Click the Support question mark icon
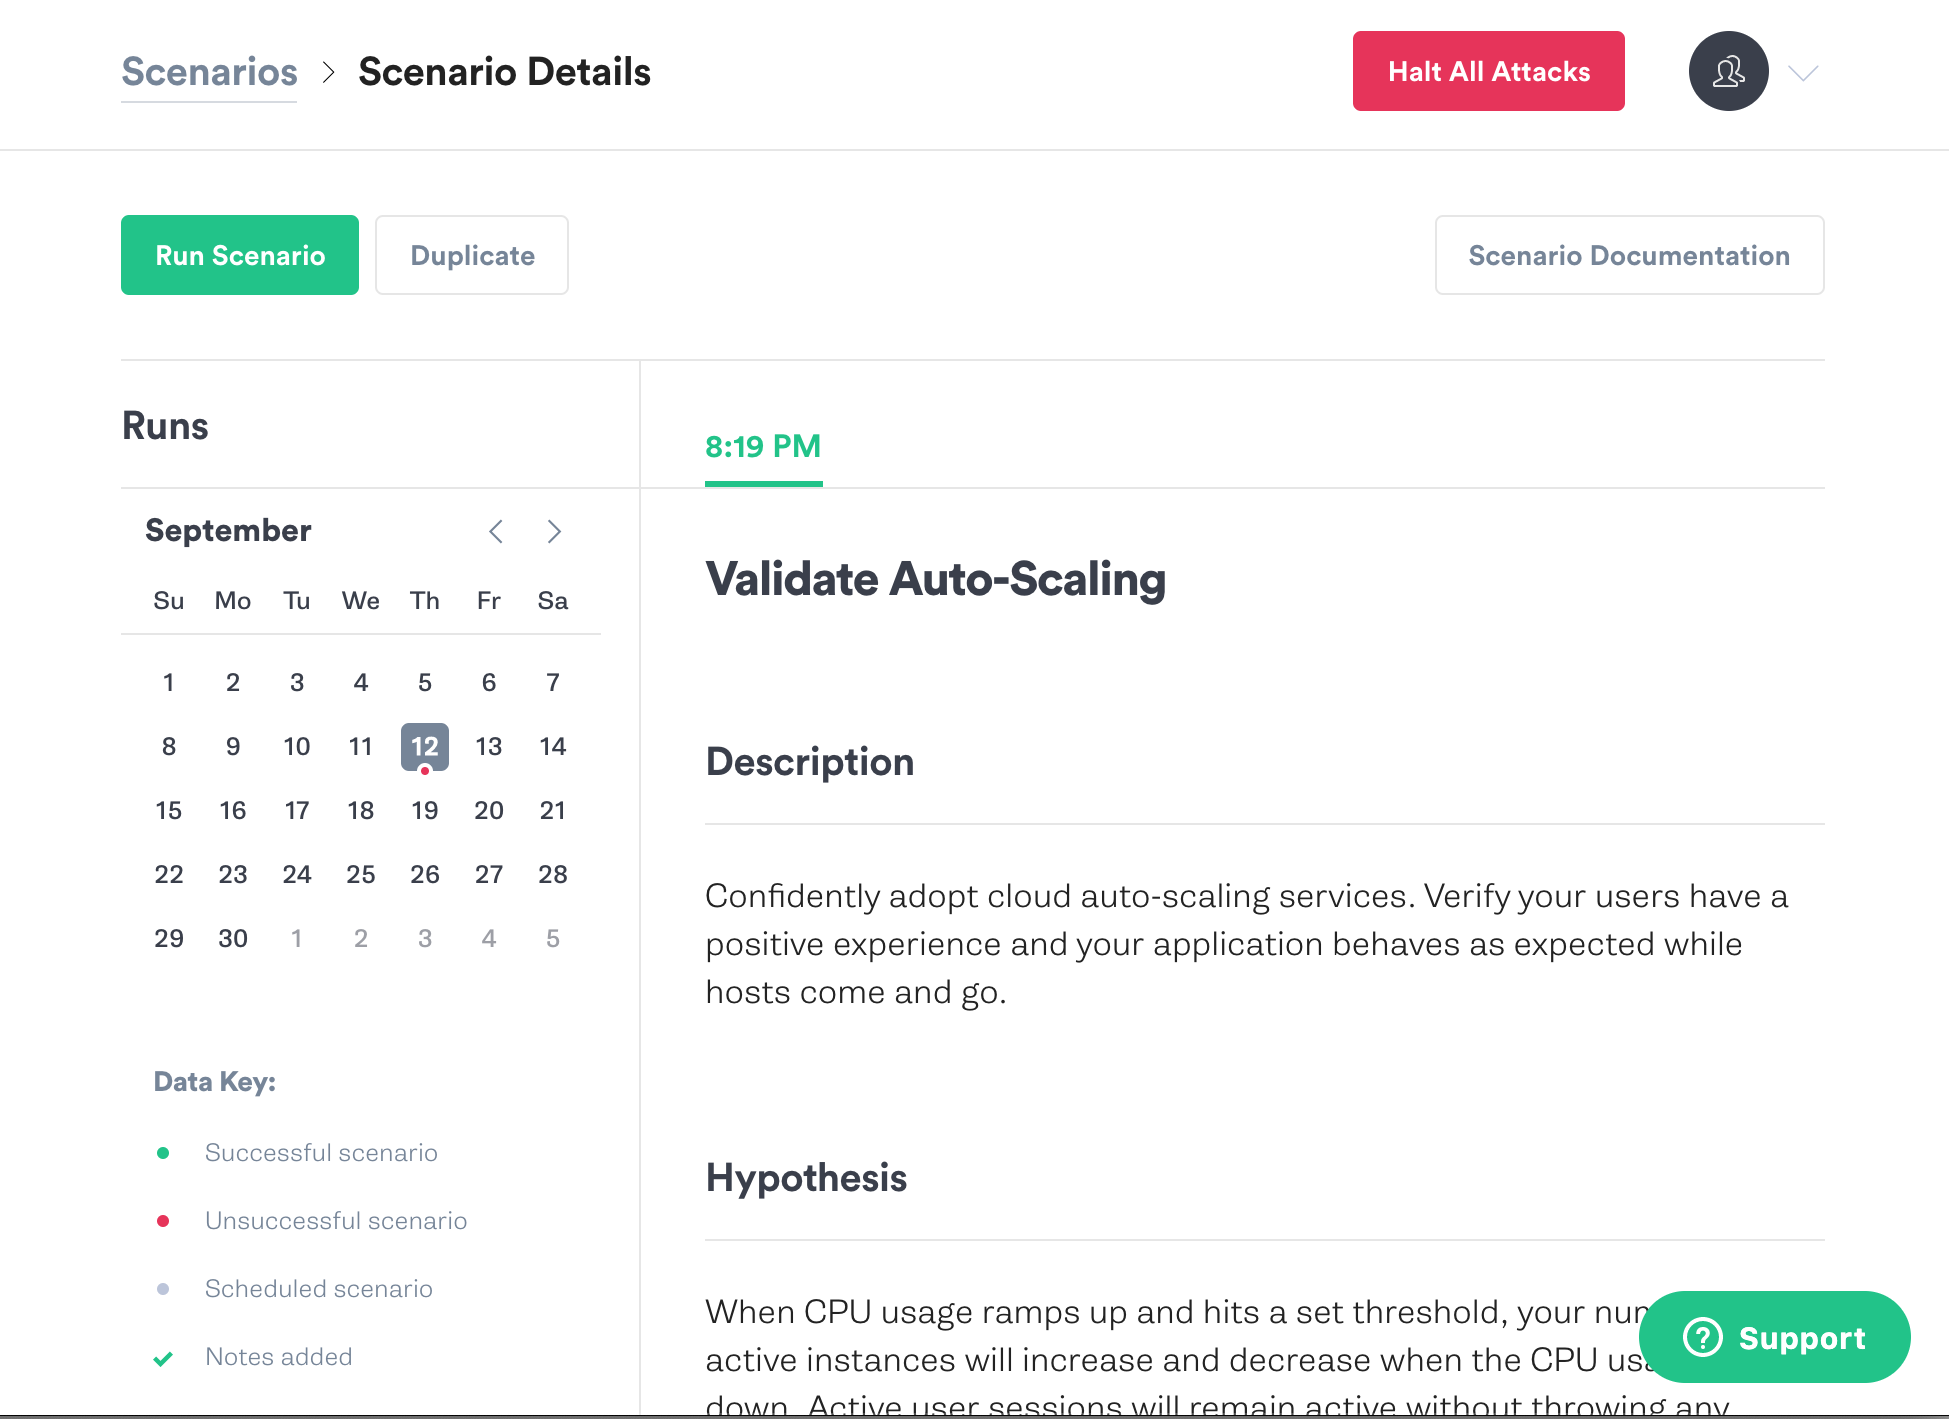The image size is (1949, 1419). point(1702,1337)
